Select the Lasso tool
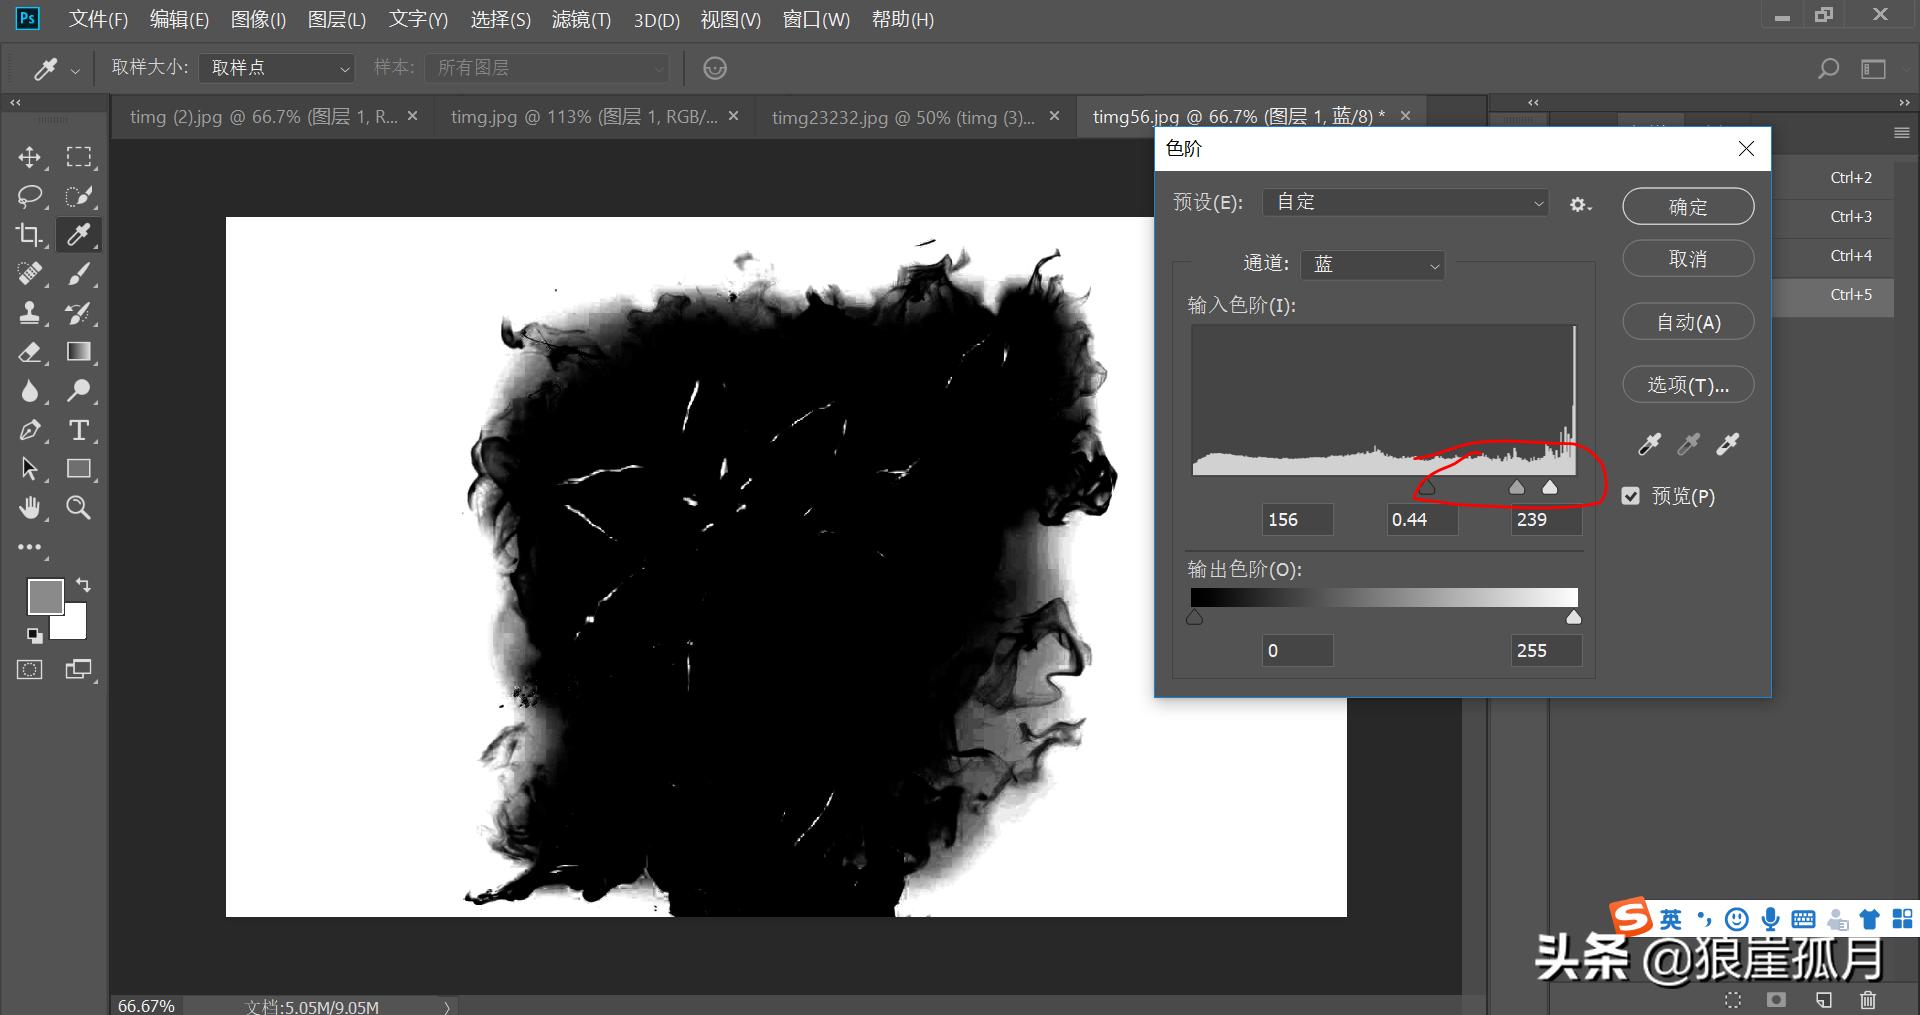The height and width of the screenshot is (1015, 1920). (29, 196)
